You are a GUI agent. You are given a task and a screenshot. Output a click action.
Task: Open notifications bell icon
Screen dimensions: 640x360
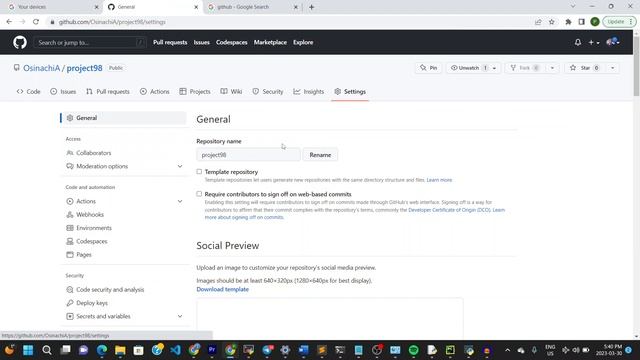(578, 42)
